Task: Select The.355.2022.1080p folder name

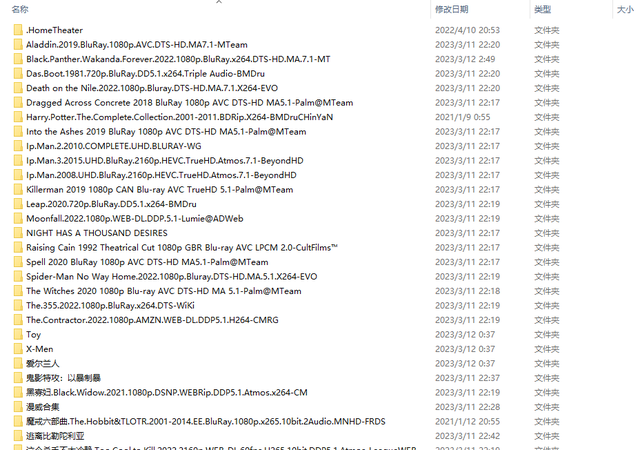Action: pos(110,305)
